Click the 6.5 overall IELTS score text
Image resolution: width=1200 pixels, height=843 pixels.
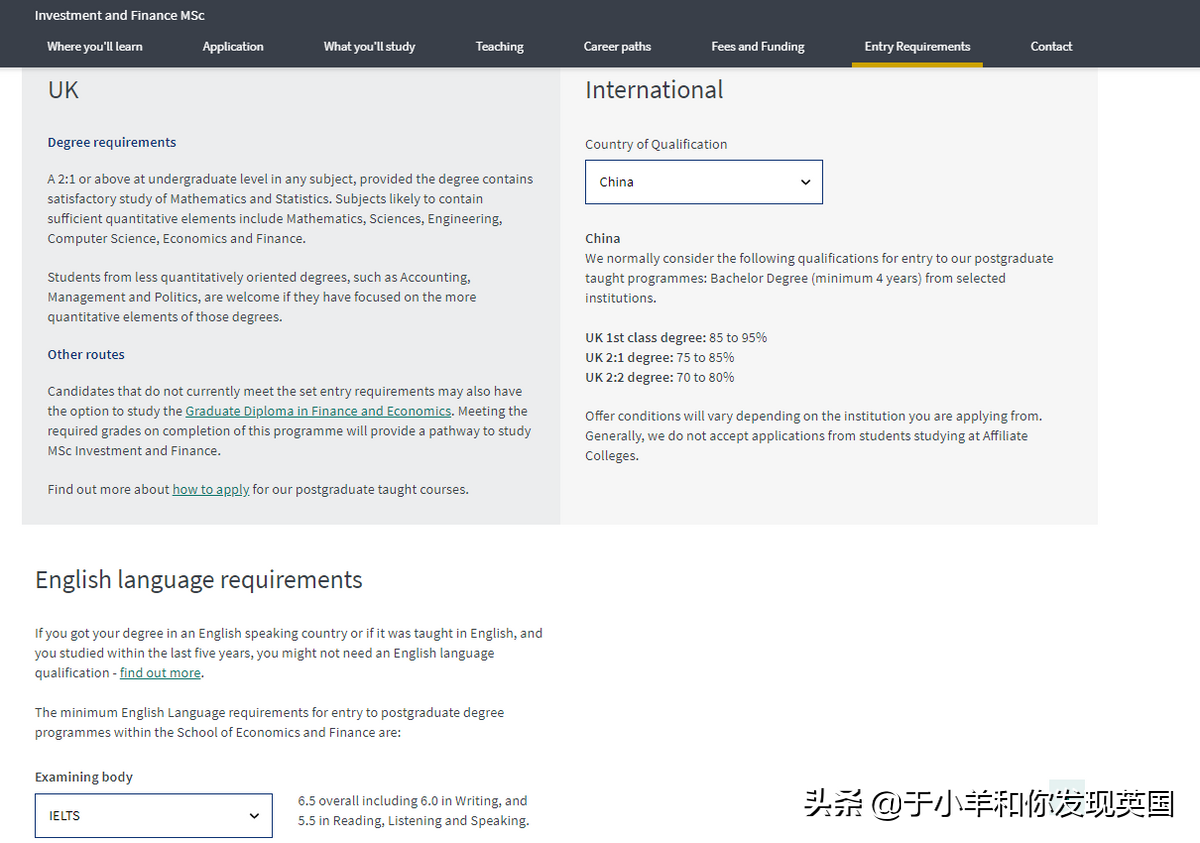point(413,811)
